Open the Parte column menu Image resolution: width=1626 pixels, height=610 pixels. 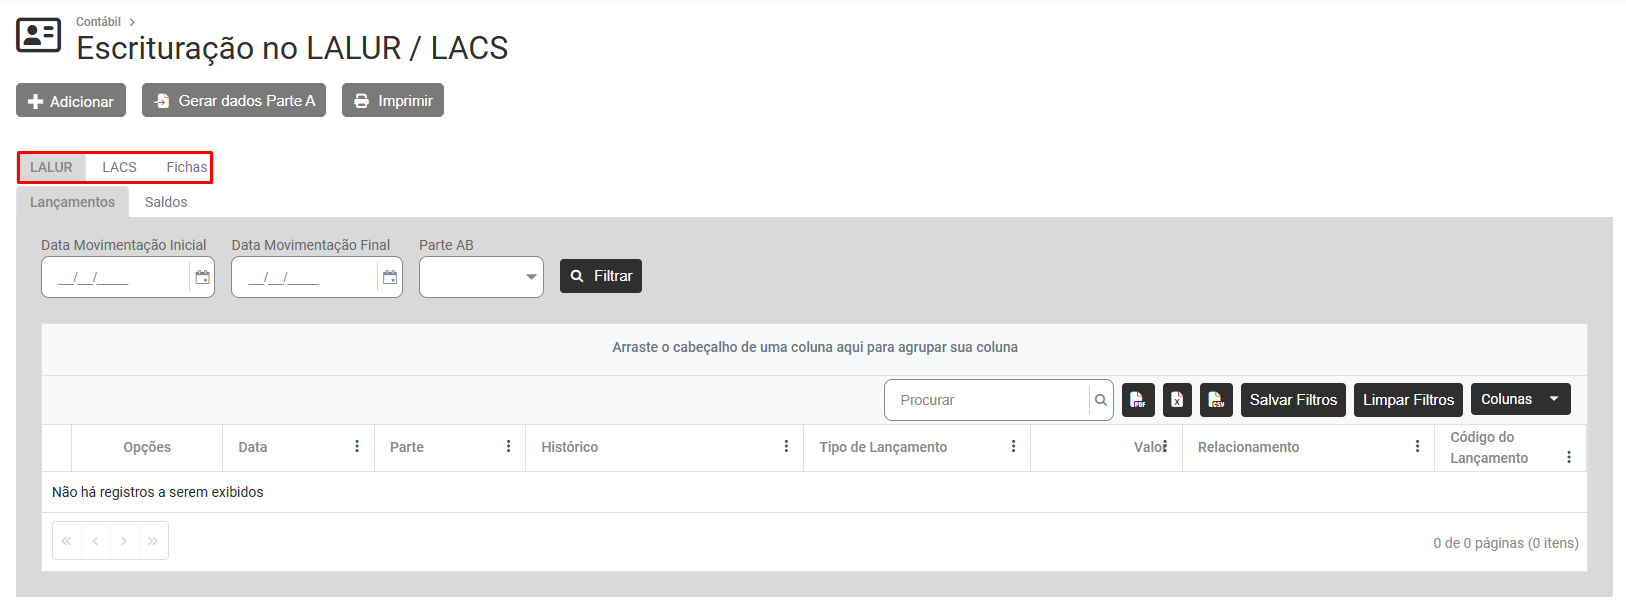[x=508, y=447]
